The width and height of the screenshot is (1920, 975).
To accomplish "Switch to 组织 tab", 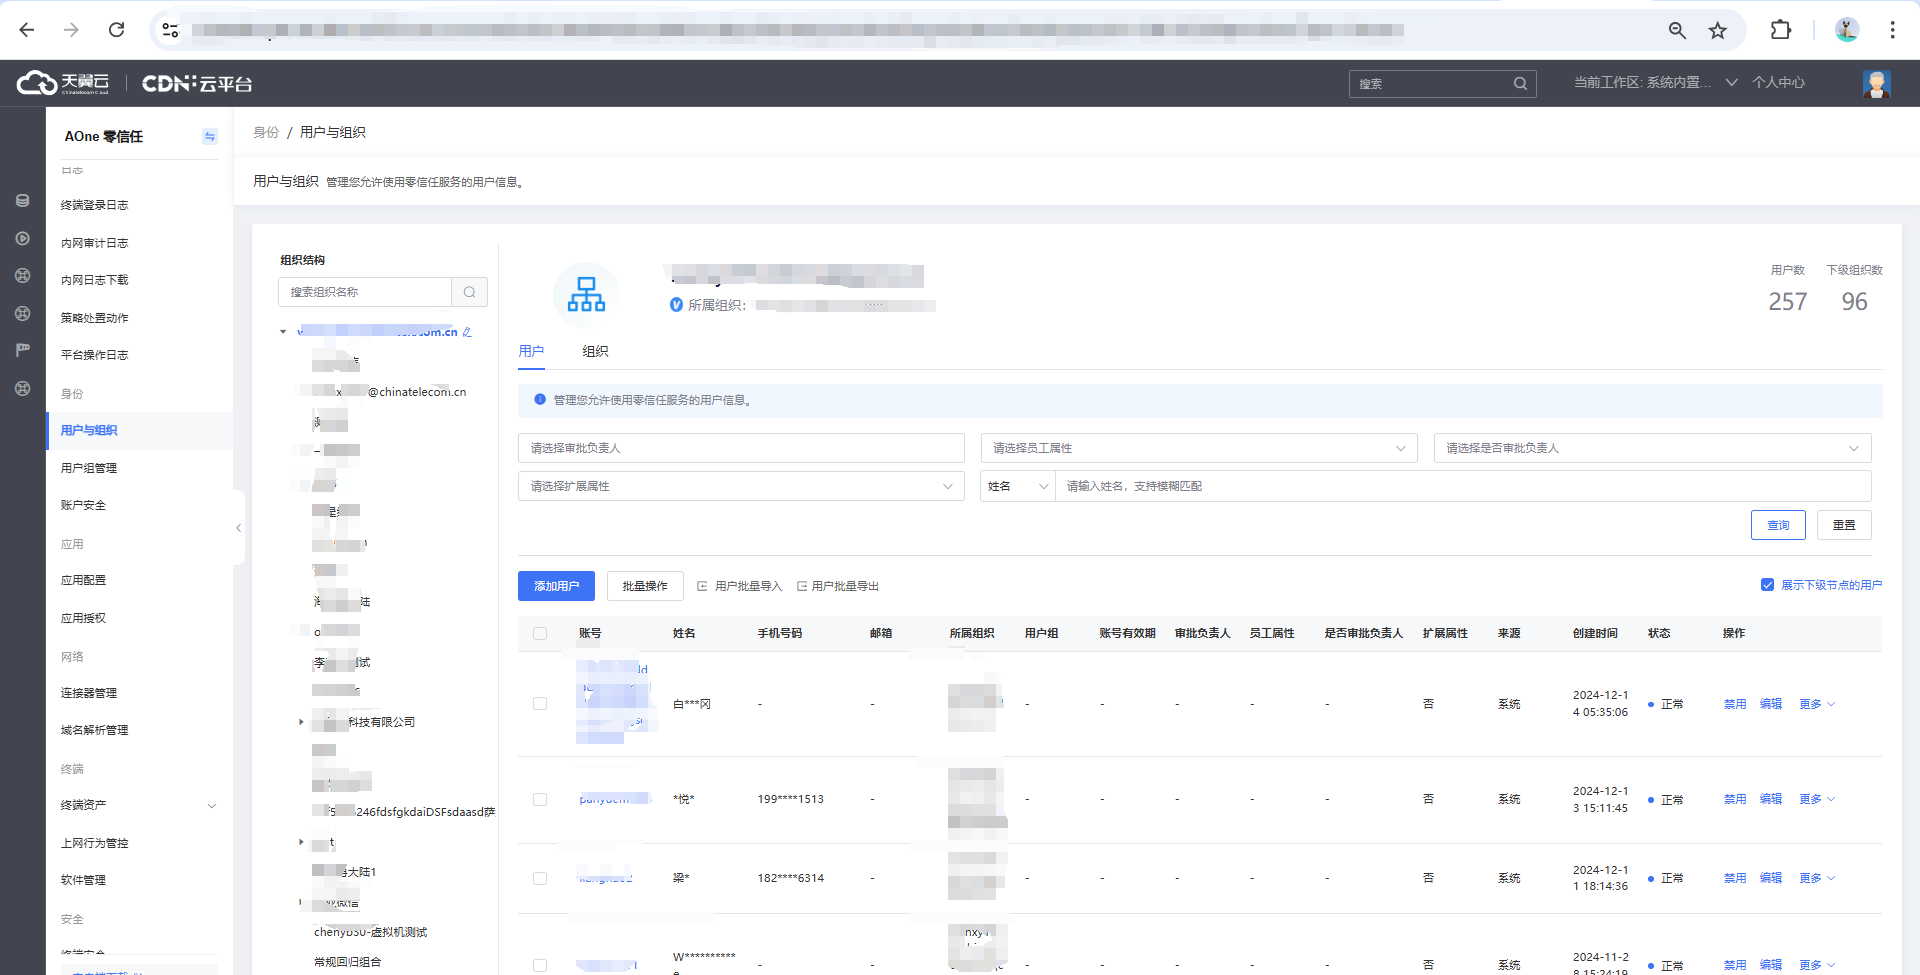I will (x=595, y=351).
